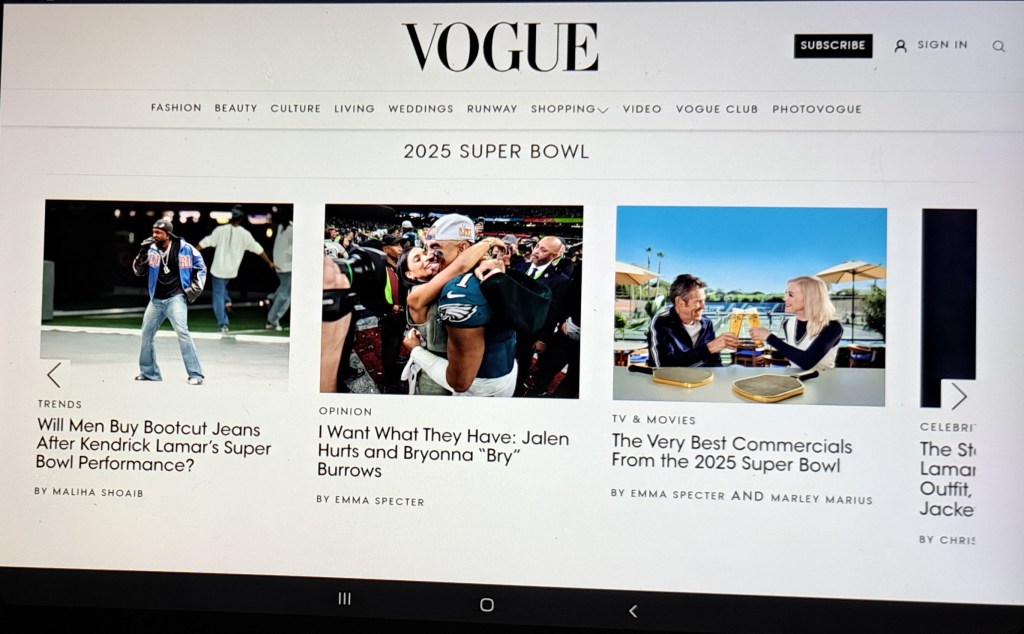This screenshot has width=1024, height=634.
Task: Open the Vogue Club menu item
Action: coord(716,109)
